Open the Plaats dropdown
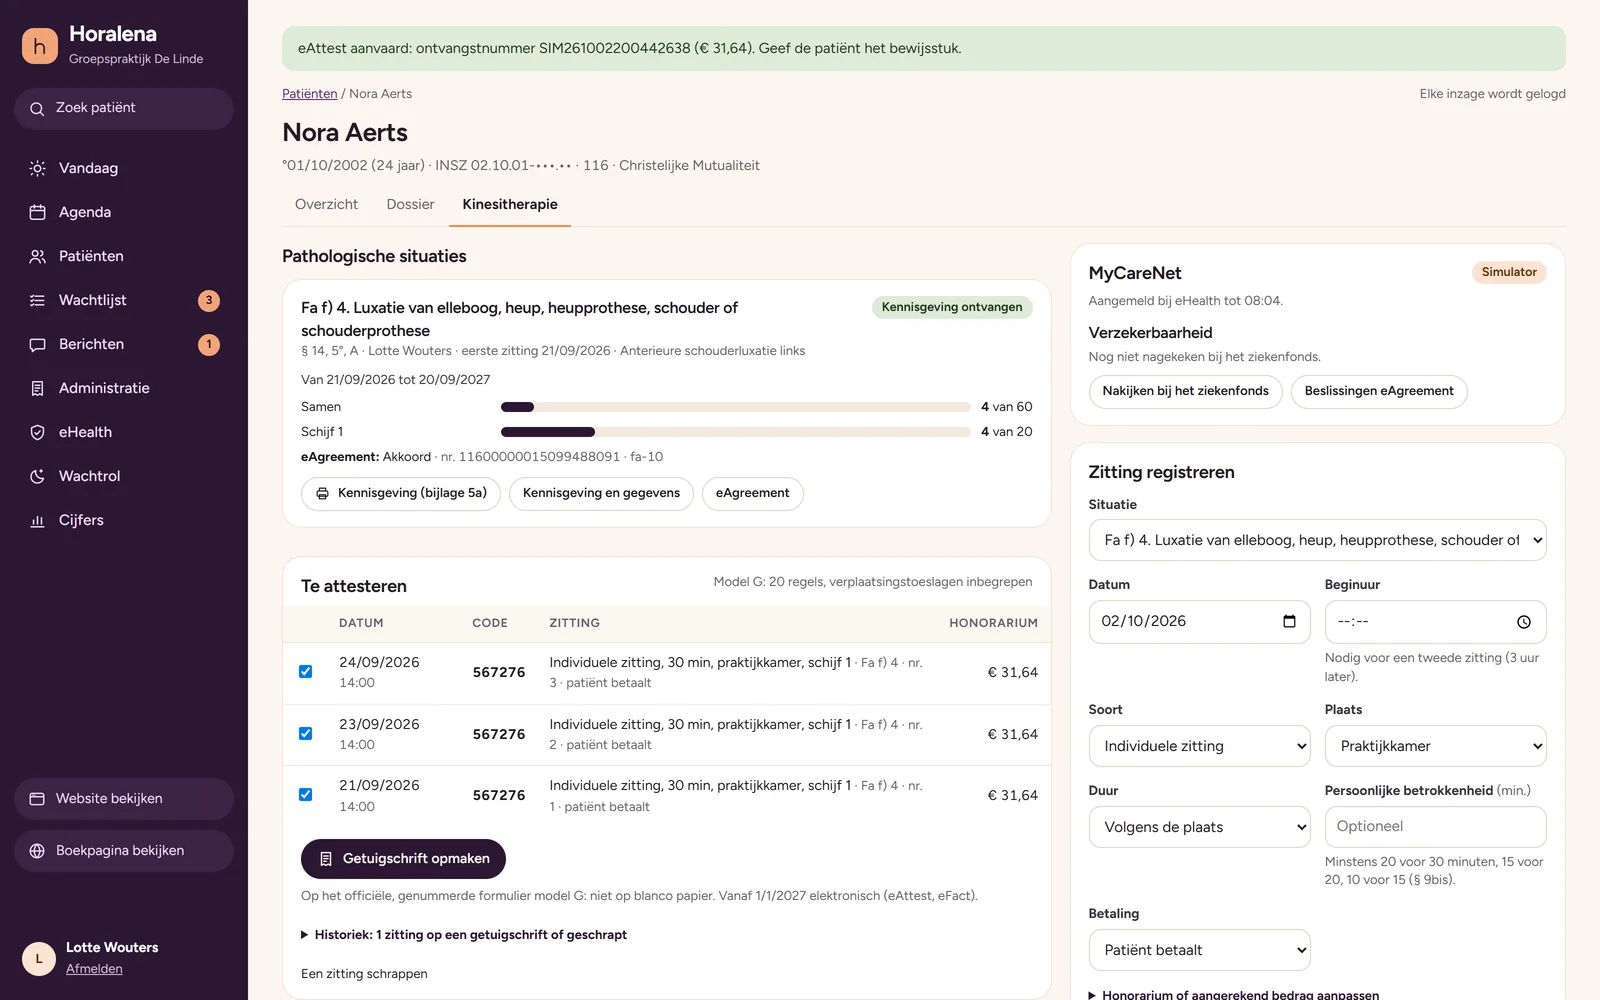The image size is (1600, 1000). pyautogui.click(x=1435, y=746)
